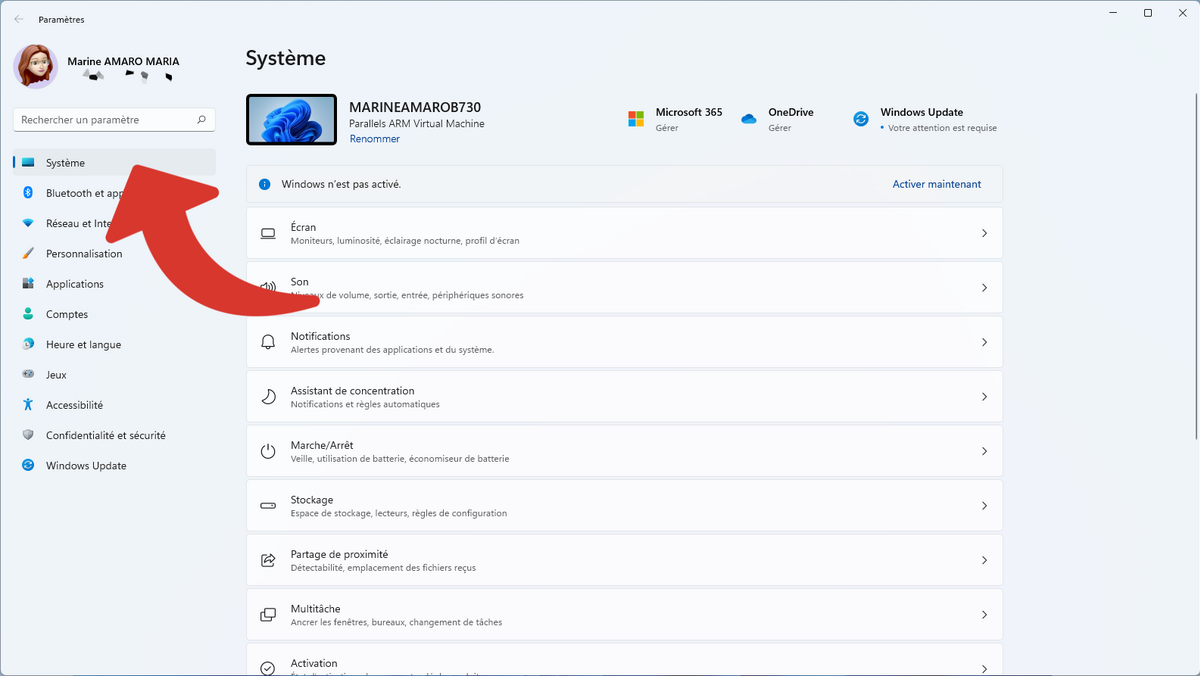The width and height of the screenshot is (1200, 676).
Task: Click Alertes provenant des applications text
Action: coord(392,350)
